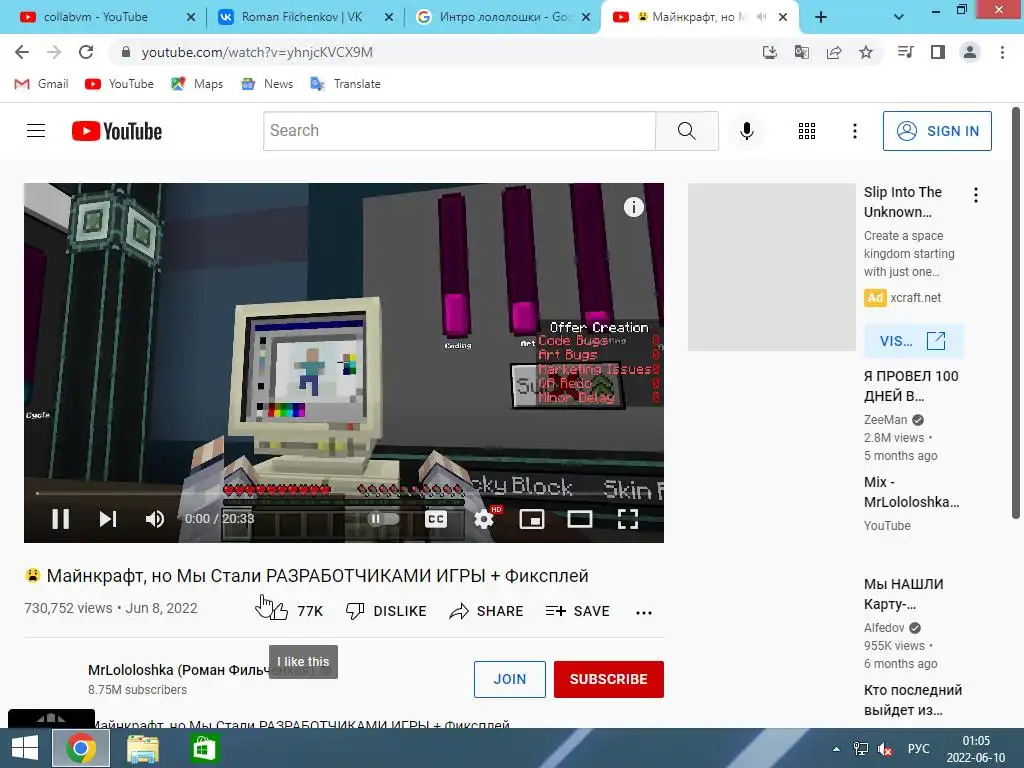This screenshot has height=768, width=1024.
Task: Mute the tab audio speaker icon
Action: tap(761, 18)
